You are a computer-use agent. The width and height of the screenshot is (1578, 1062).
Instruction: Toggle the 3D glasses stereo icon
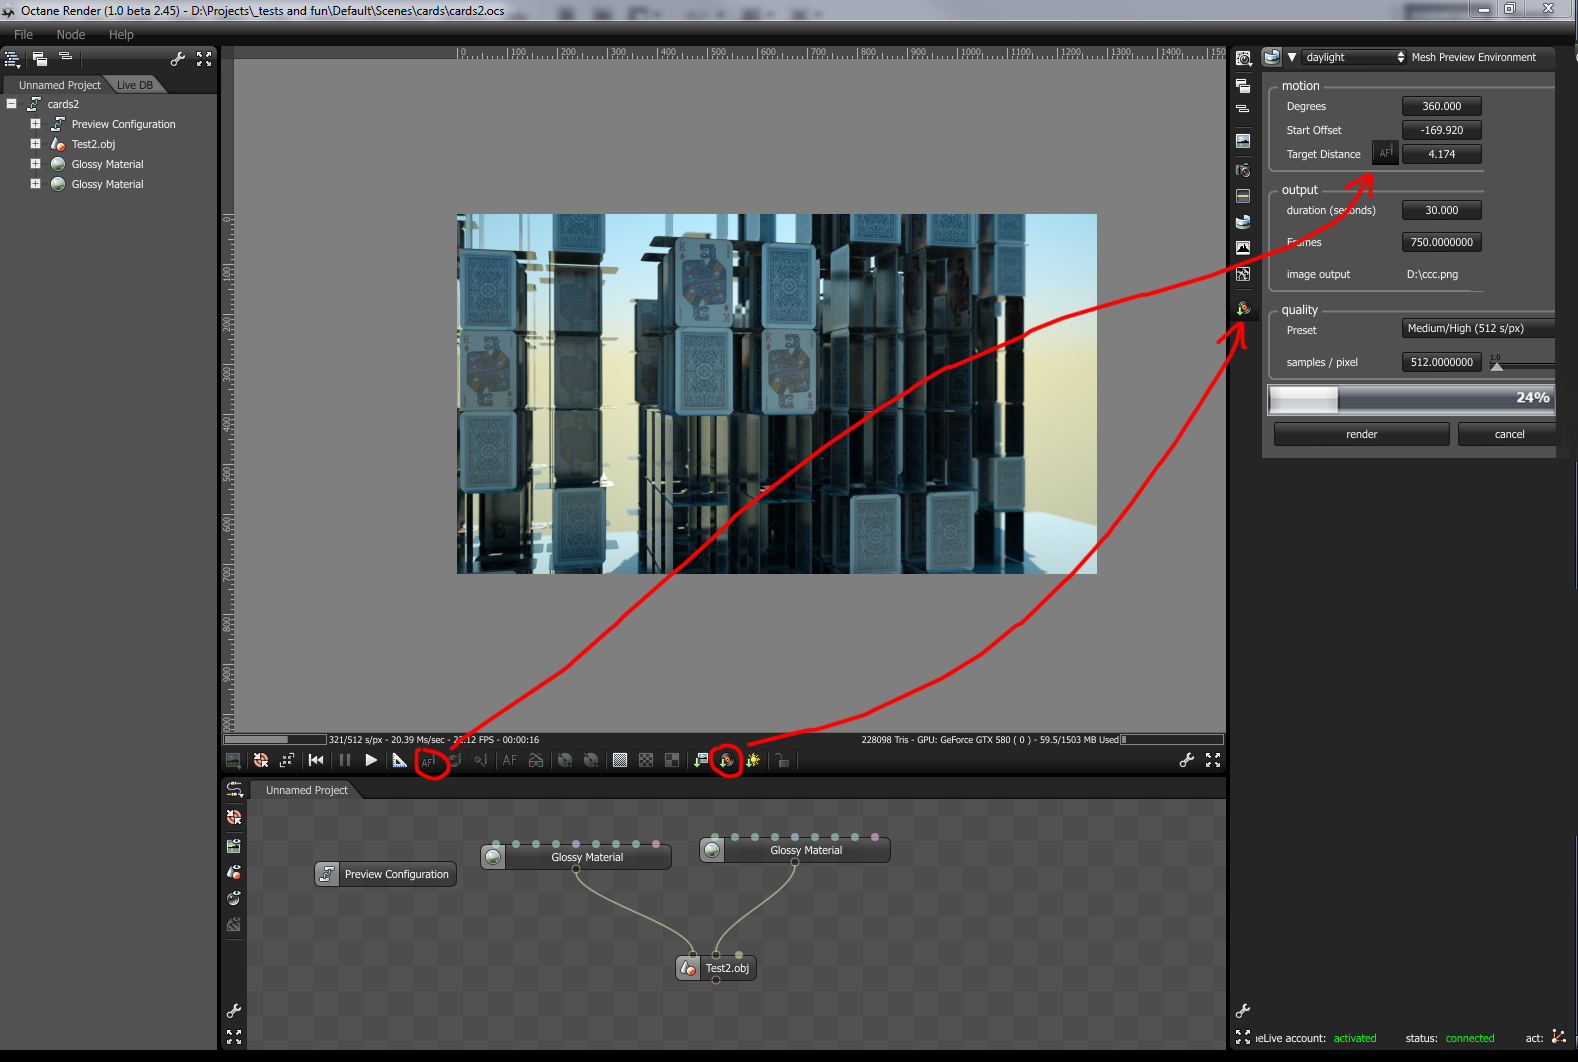coord(536,761)
